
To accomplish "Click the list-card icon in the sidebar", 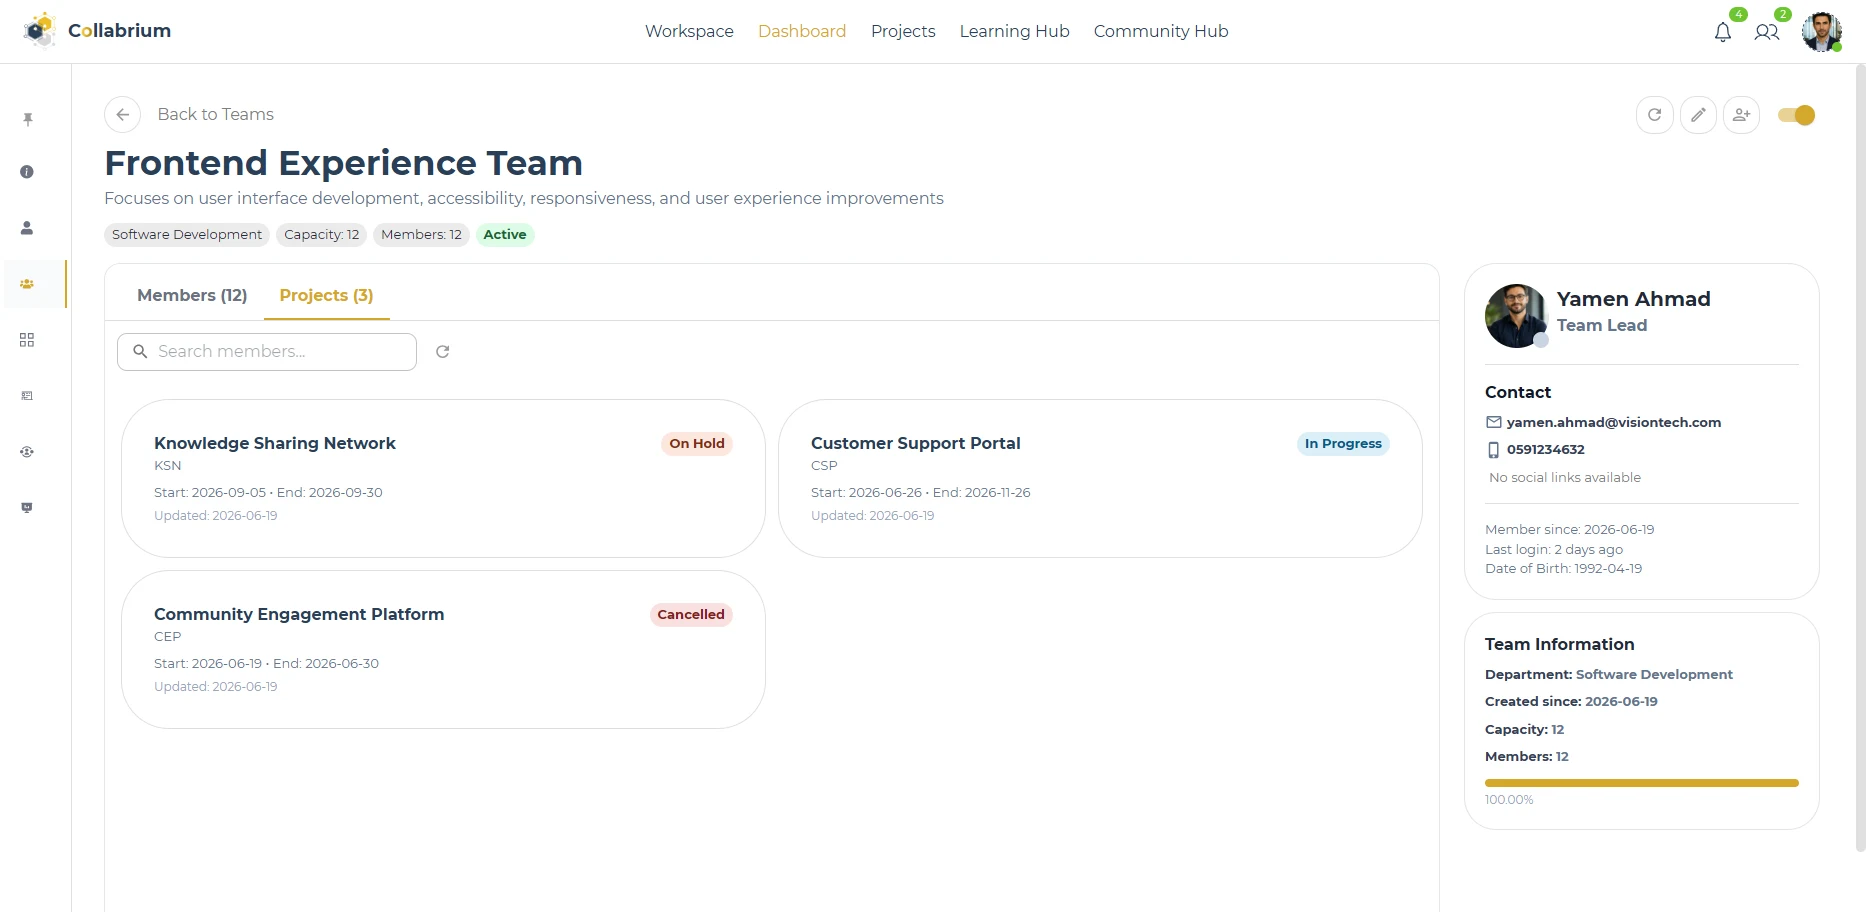I will coord(27,396).
